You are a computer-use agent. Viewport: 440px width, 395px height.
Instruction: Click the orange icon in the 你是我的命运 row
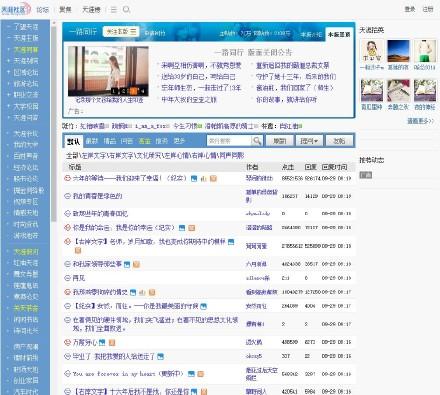tap(192, 228)
